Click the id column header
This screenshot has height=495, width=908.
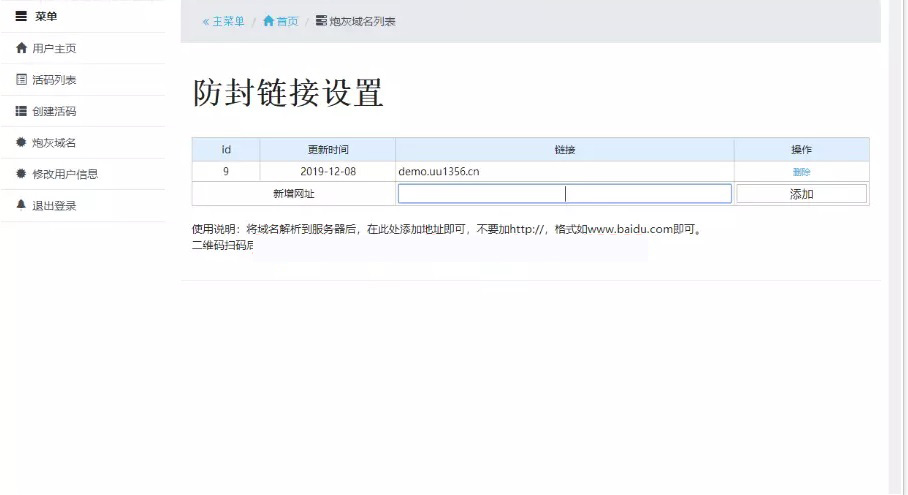click(x=226, y=150)
